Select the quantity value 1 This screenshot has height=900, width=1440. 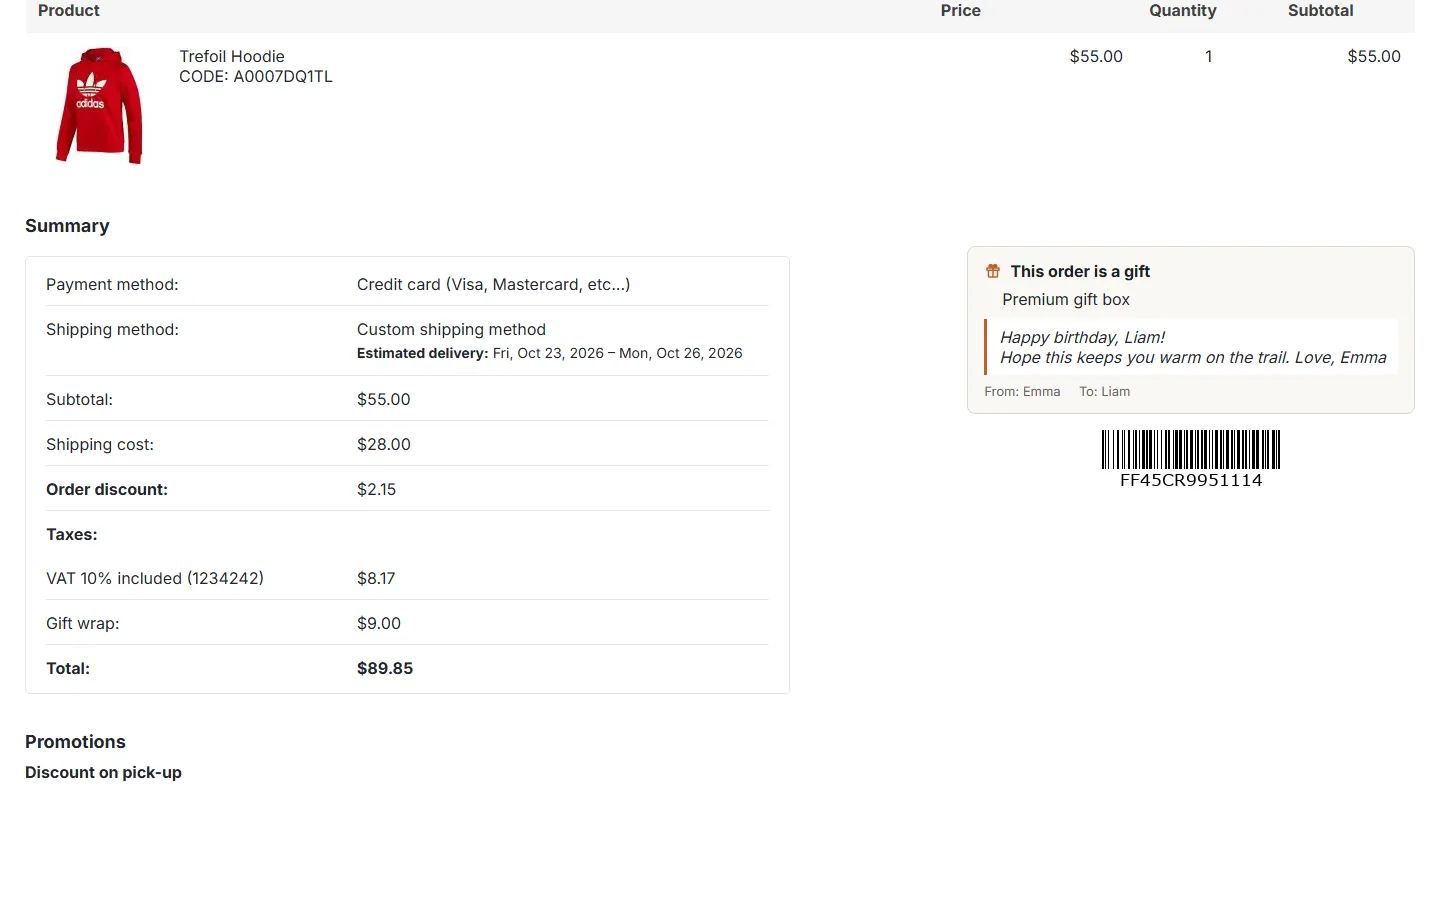click(x=1208, y=56)
